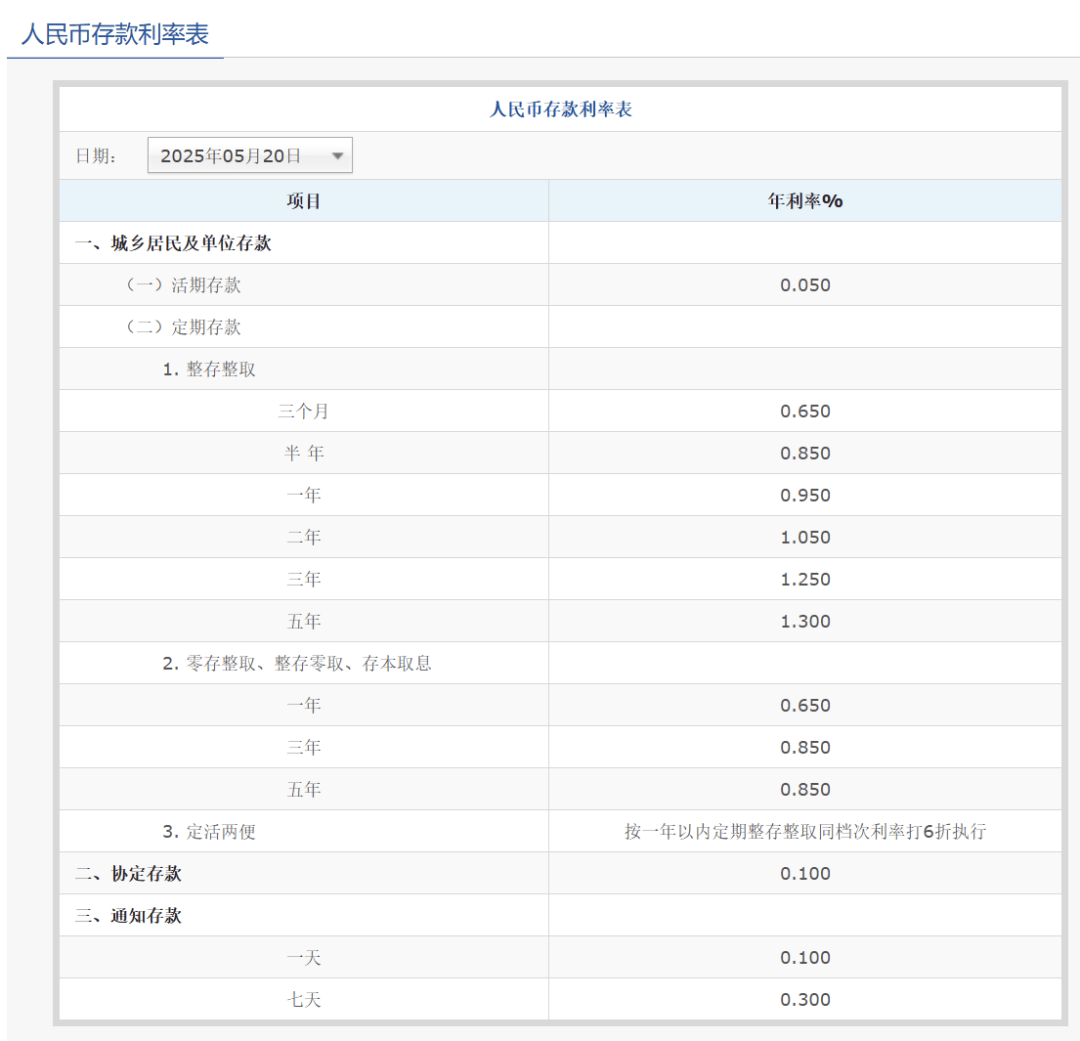Select the 一天 notice deposit row
Screen dimensions: 1080x1041
click(304, 957)
